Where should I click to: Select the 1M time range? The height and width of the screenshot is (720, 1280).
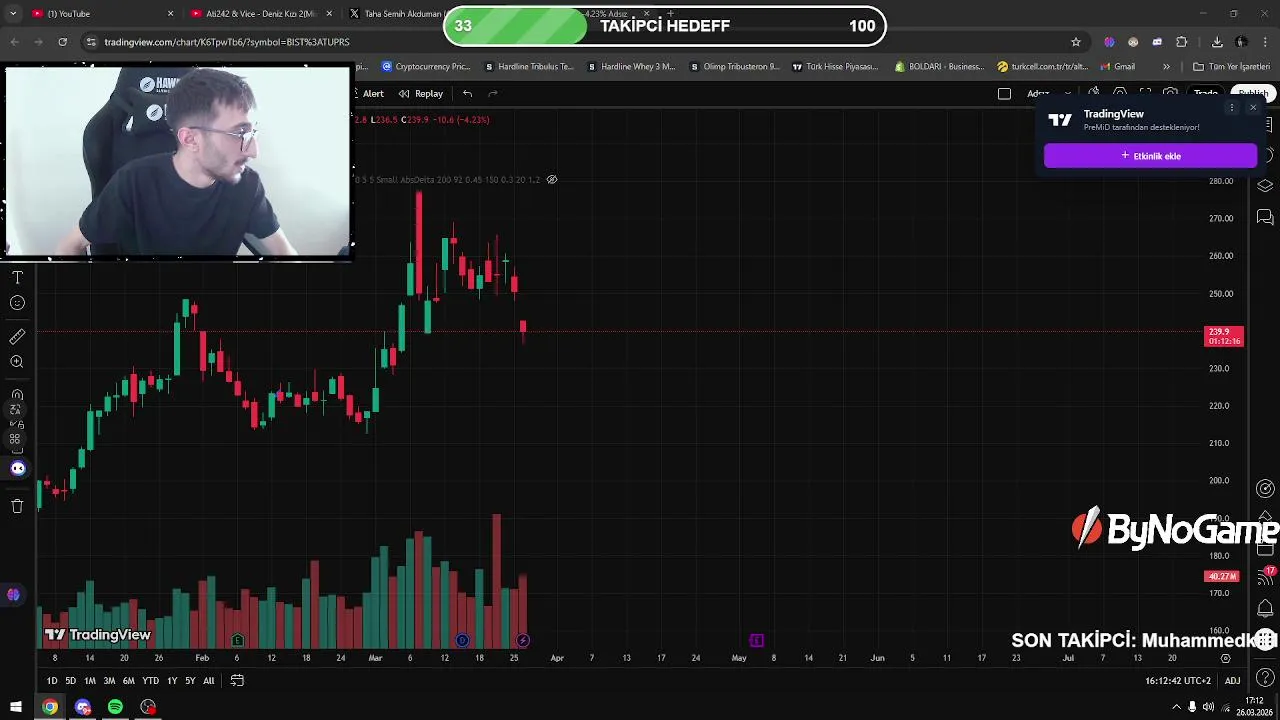pyautogui.click(x=89, y=680)
